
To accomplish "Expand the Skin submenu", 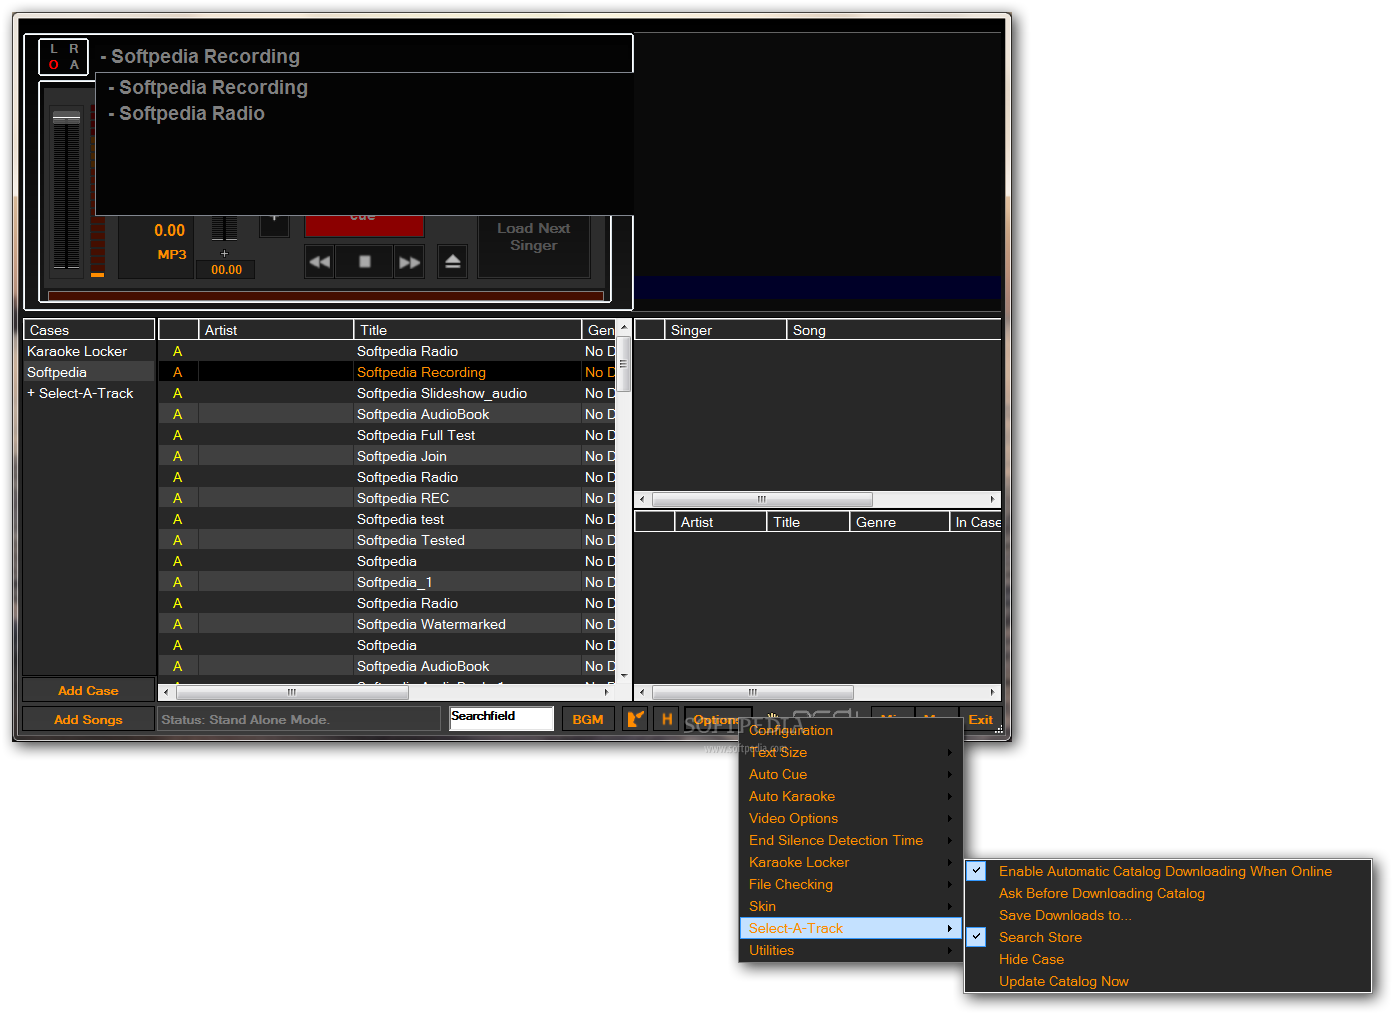I will [850, 906].
